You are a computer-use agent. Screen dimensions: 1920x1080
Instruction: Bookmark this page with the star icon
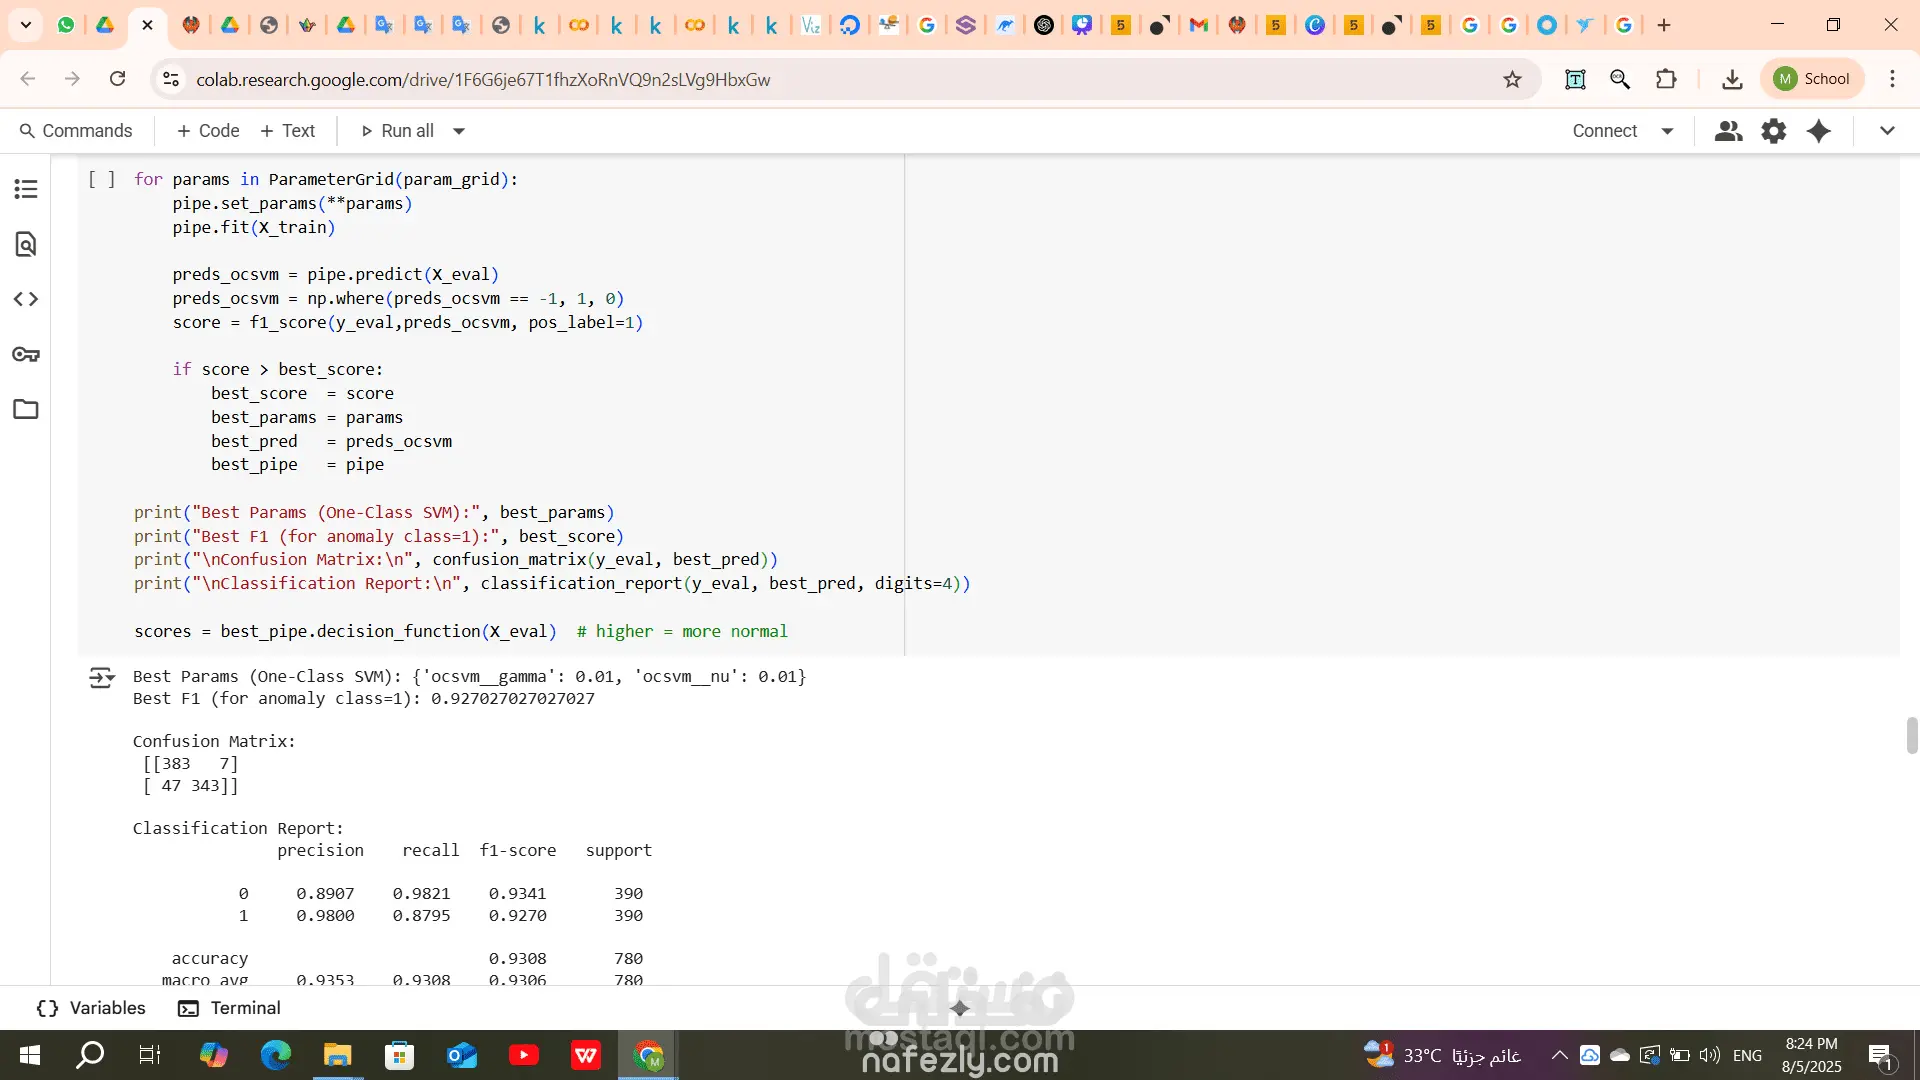pyautogui.click(x=1512, y=79)
